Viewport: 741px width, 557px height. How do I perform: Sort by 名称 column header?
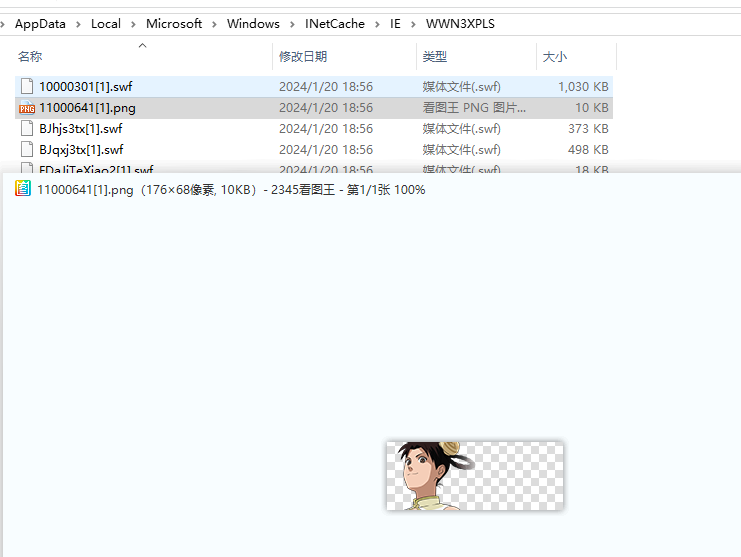(x=30, y=57)
